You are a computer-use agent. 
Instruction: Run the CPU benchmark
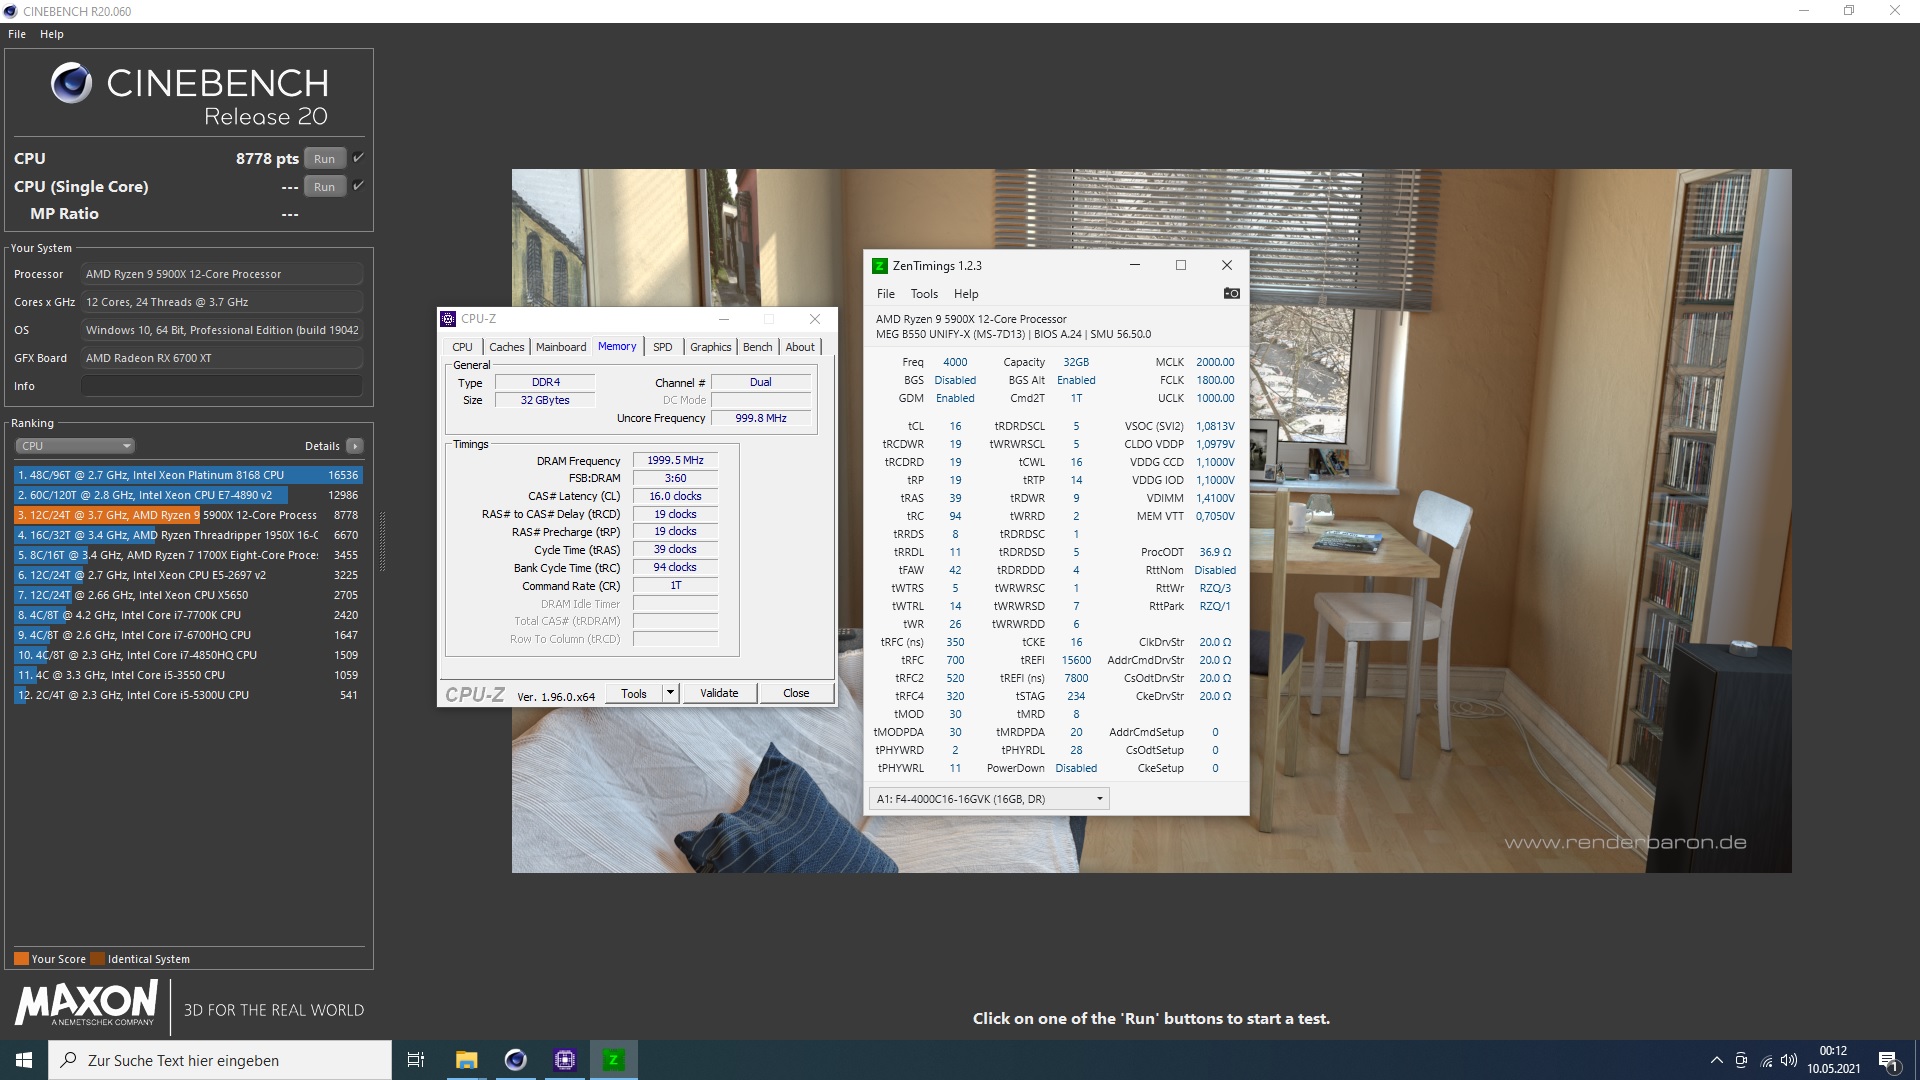[324, 159]
